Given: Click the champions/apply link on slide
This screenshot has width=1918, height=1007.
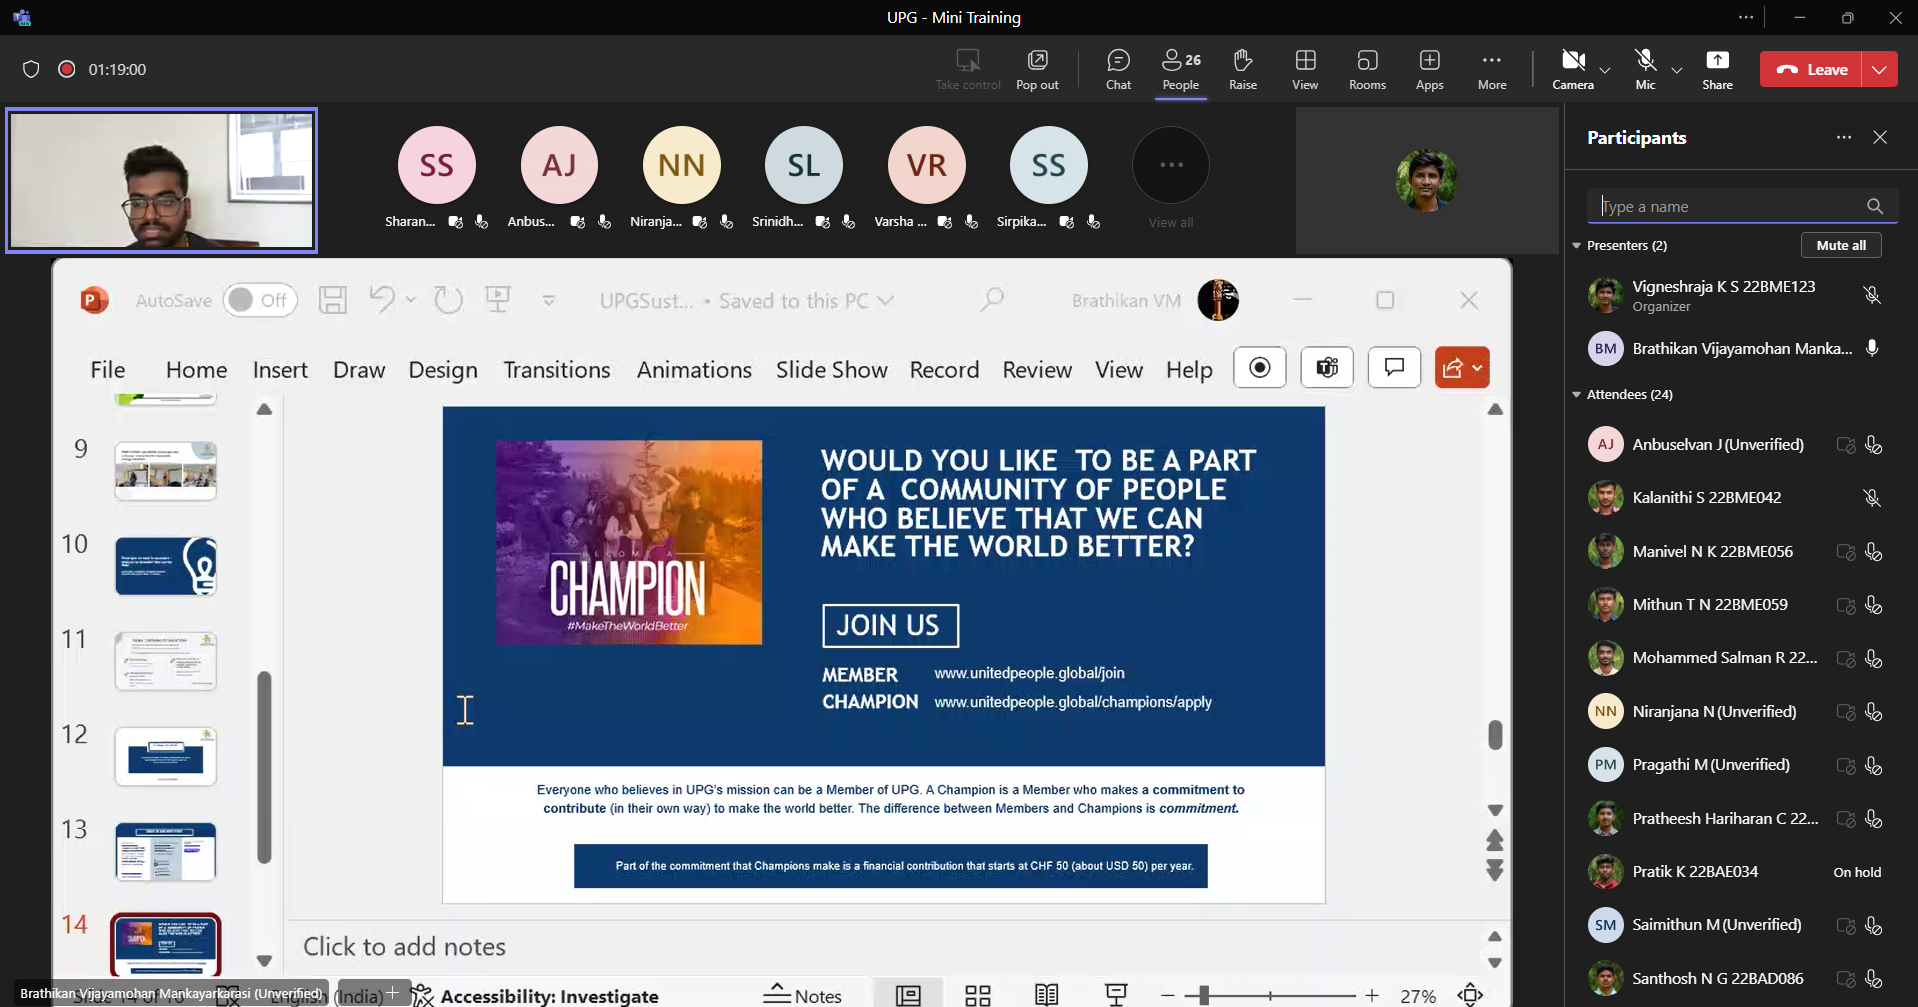Looking at the screenshot, I should click(x=1073, y=702).
